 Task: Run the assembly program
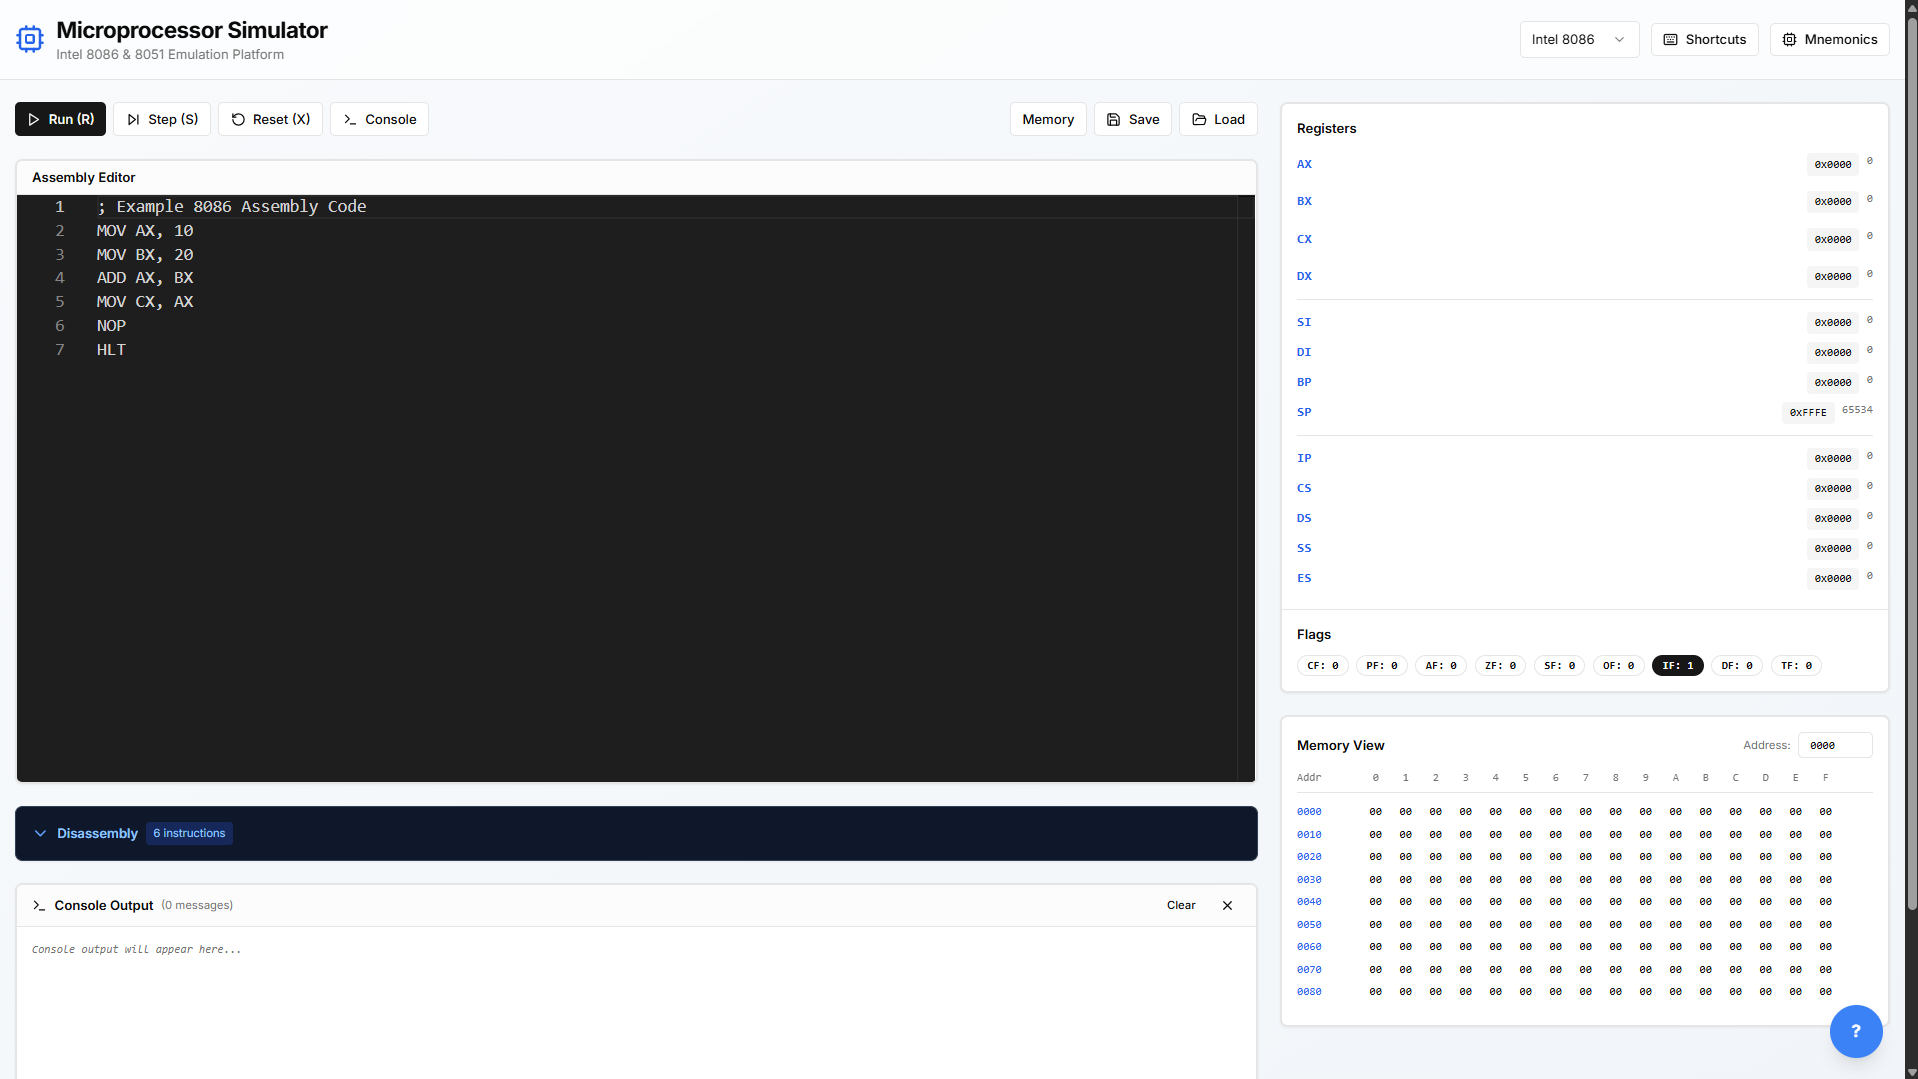60,119
